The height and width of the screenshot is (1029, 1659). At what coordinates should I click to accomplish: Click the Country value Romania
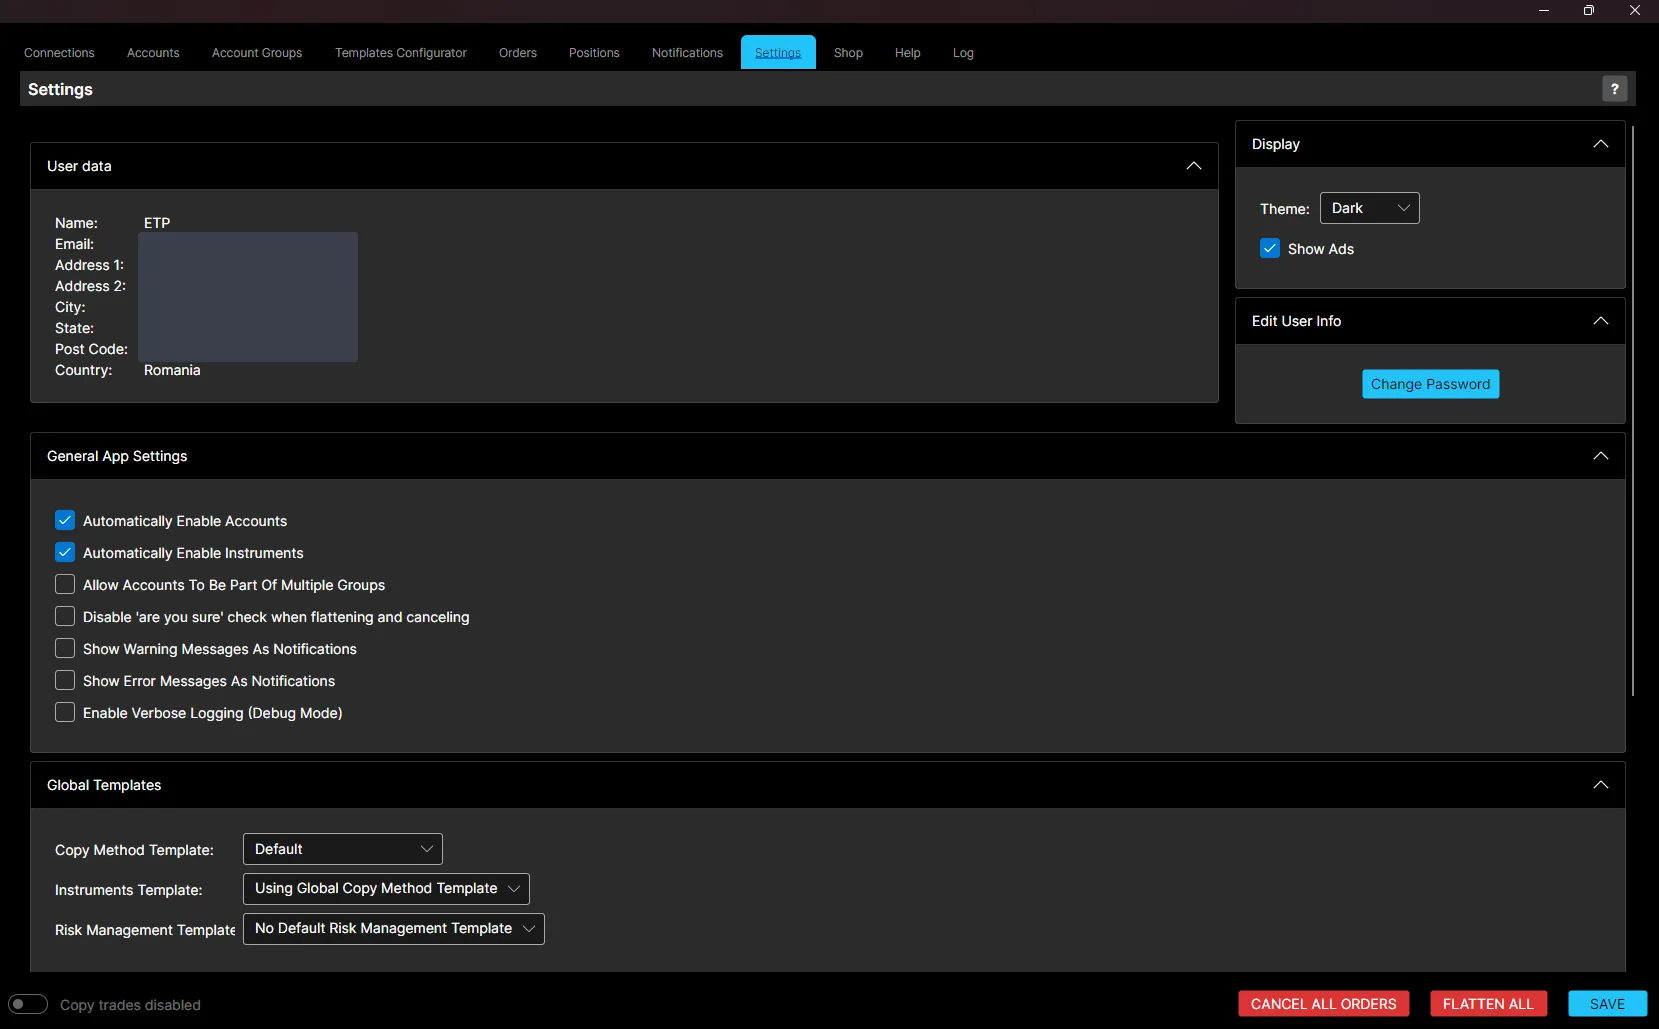pyautogui.click(x=172, y=370)
